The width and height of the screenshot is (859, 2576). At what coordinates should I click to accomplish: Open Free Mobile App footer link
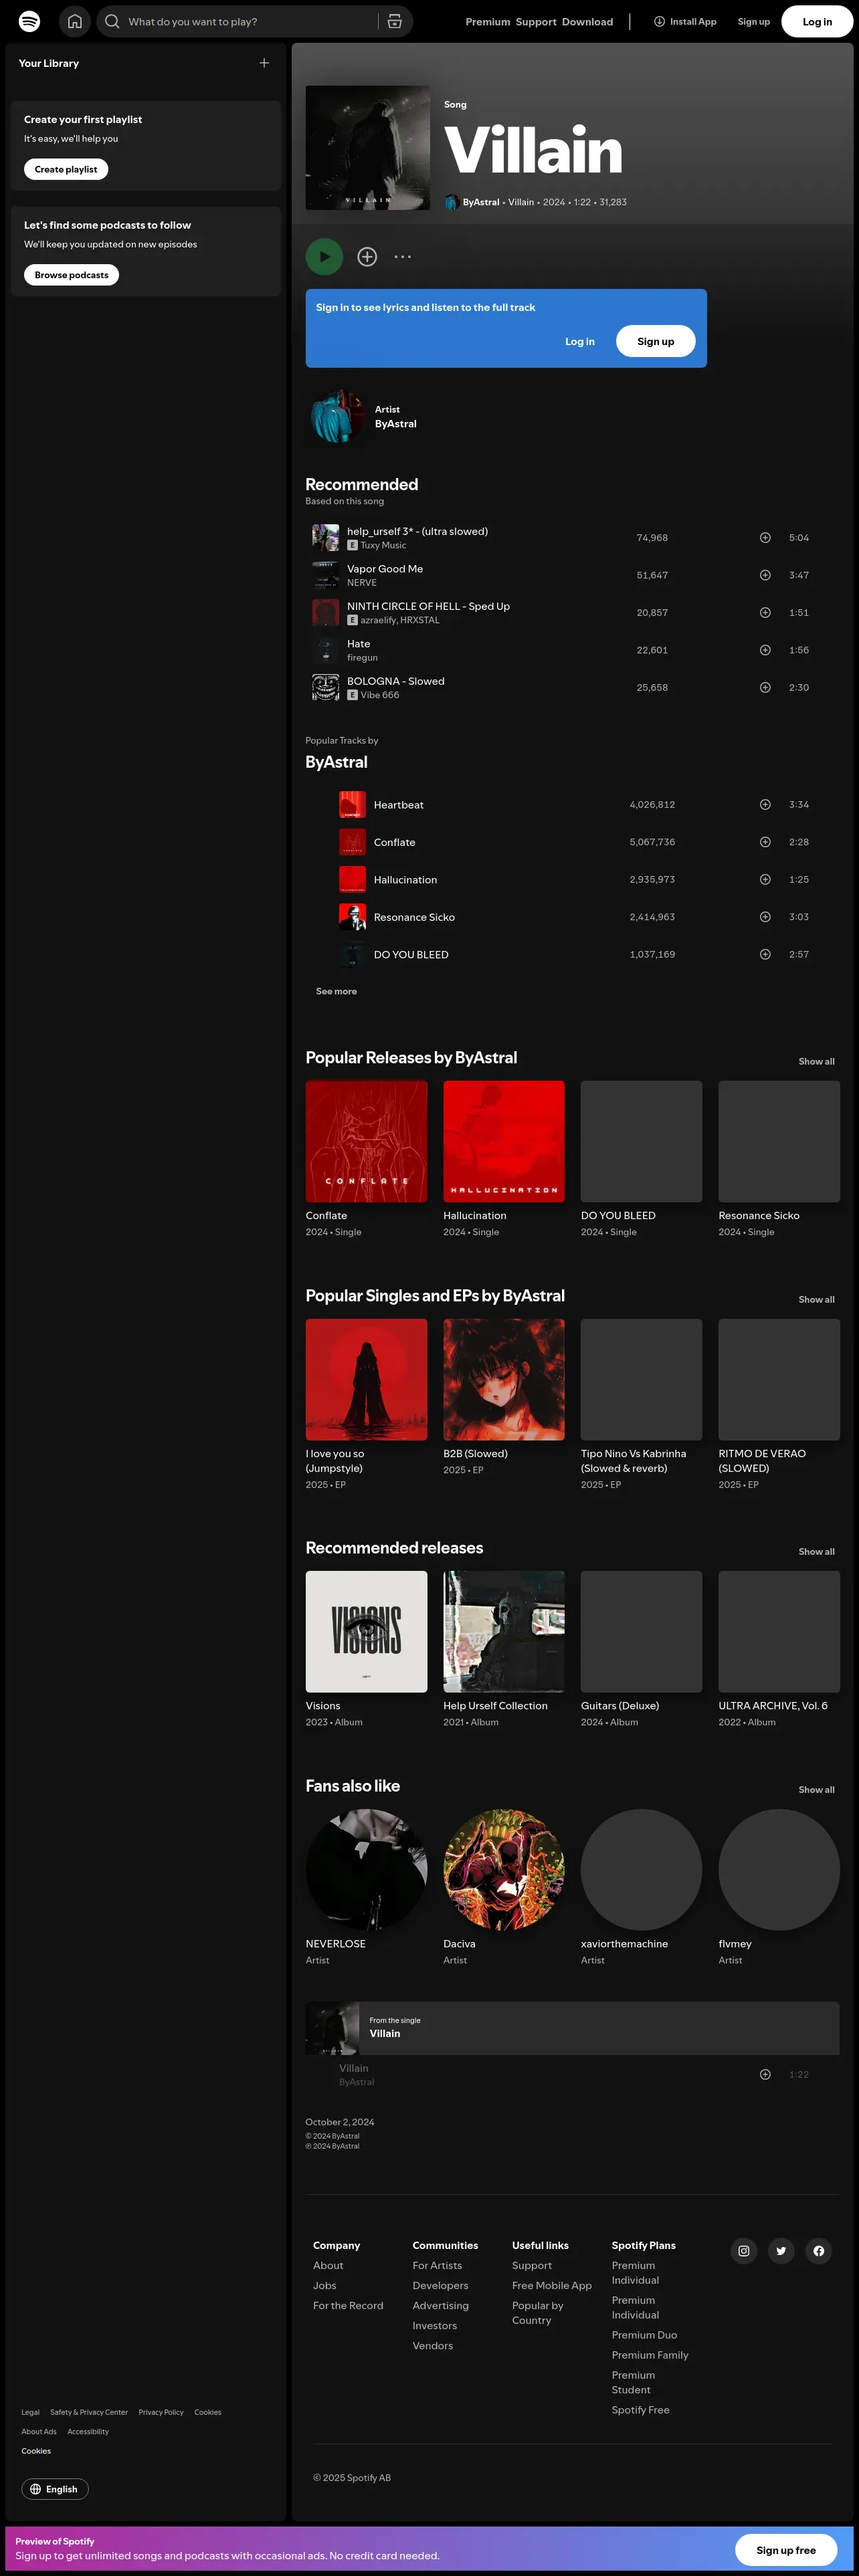(x=552, y=2286)
